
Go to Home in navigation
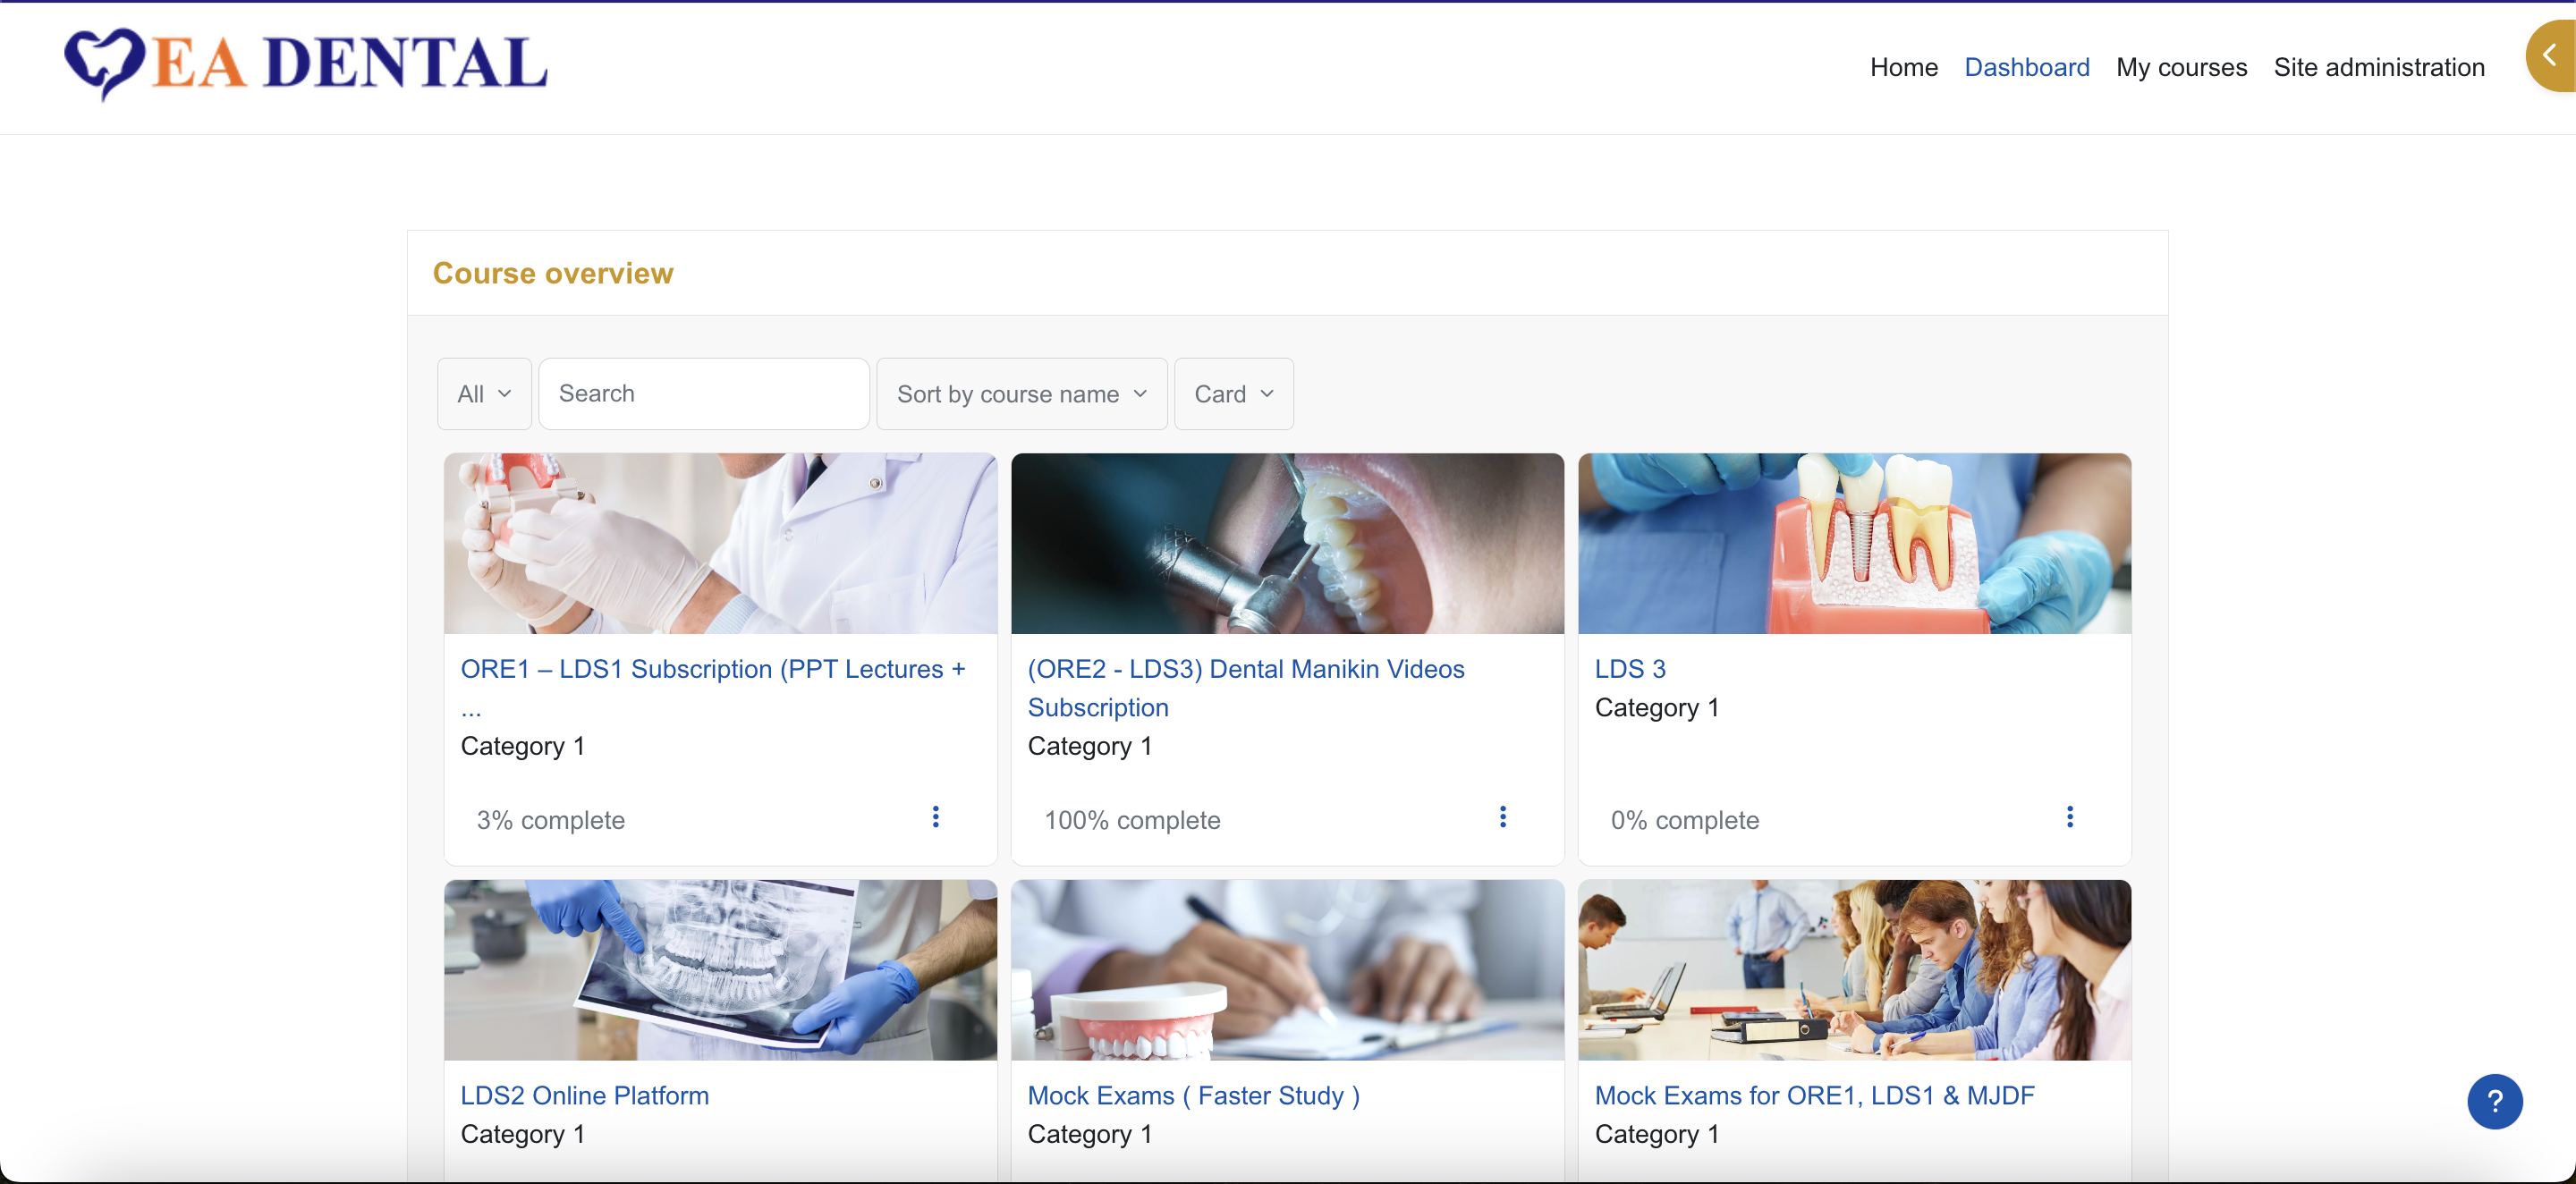coord(1903,67)
